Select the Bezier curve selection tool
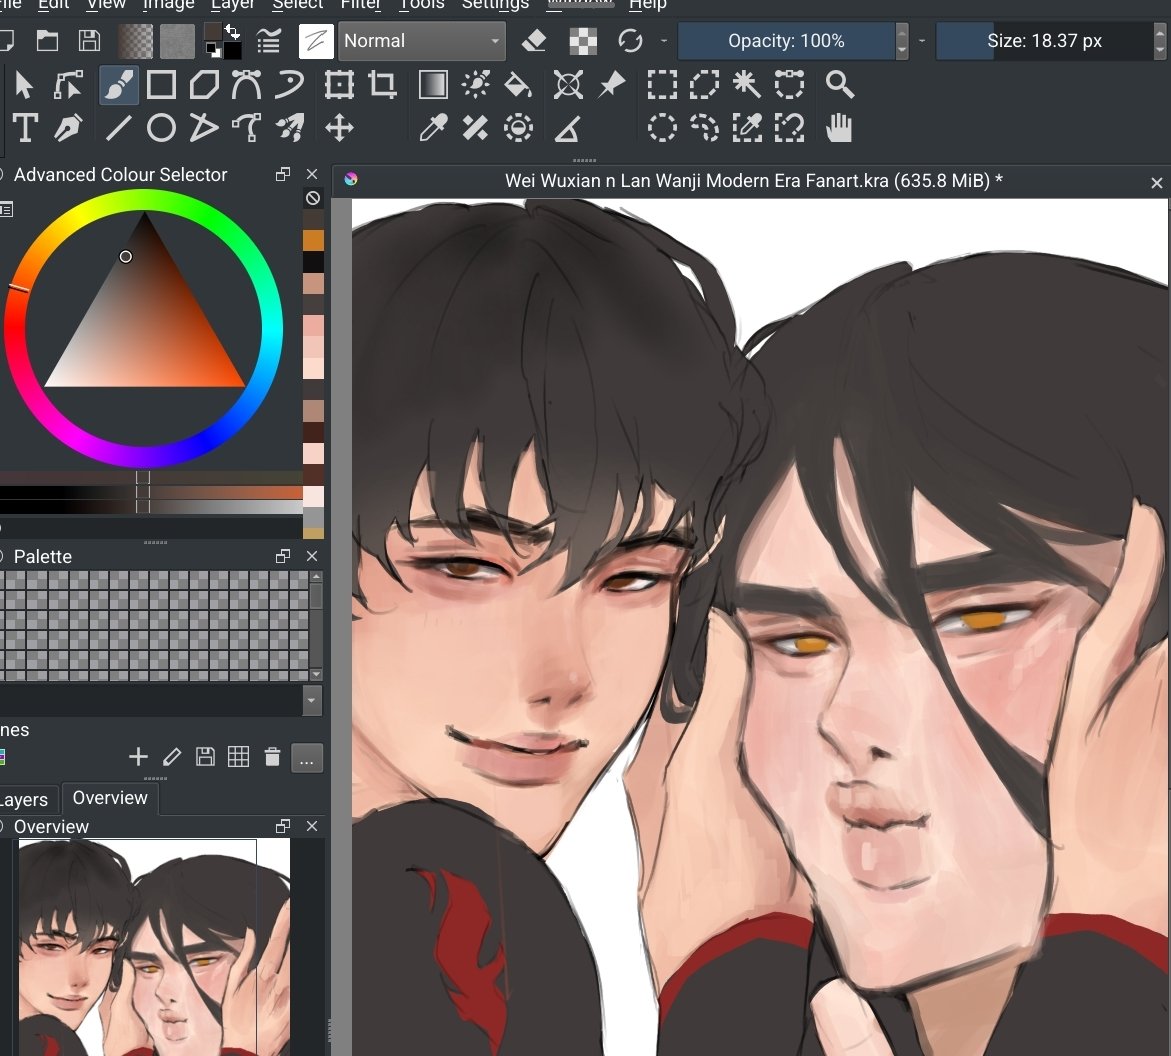 click(789, 85)
